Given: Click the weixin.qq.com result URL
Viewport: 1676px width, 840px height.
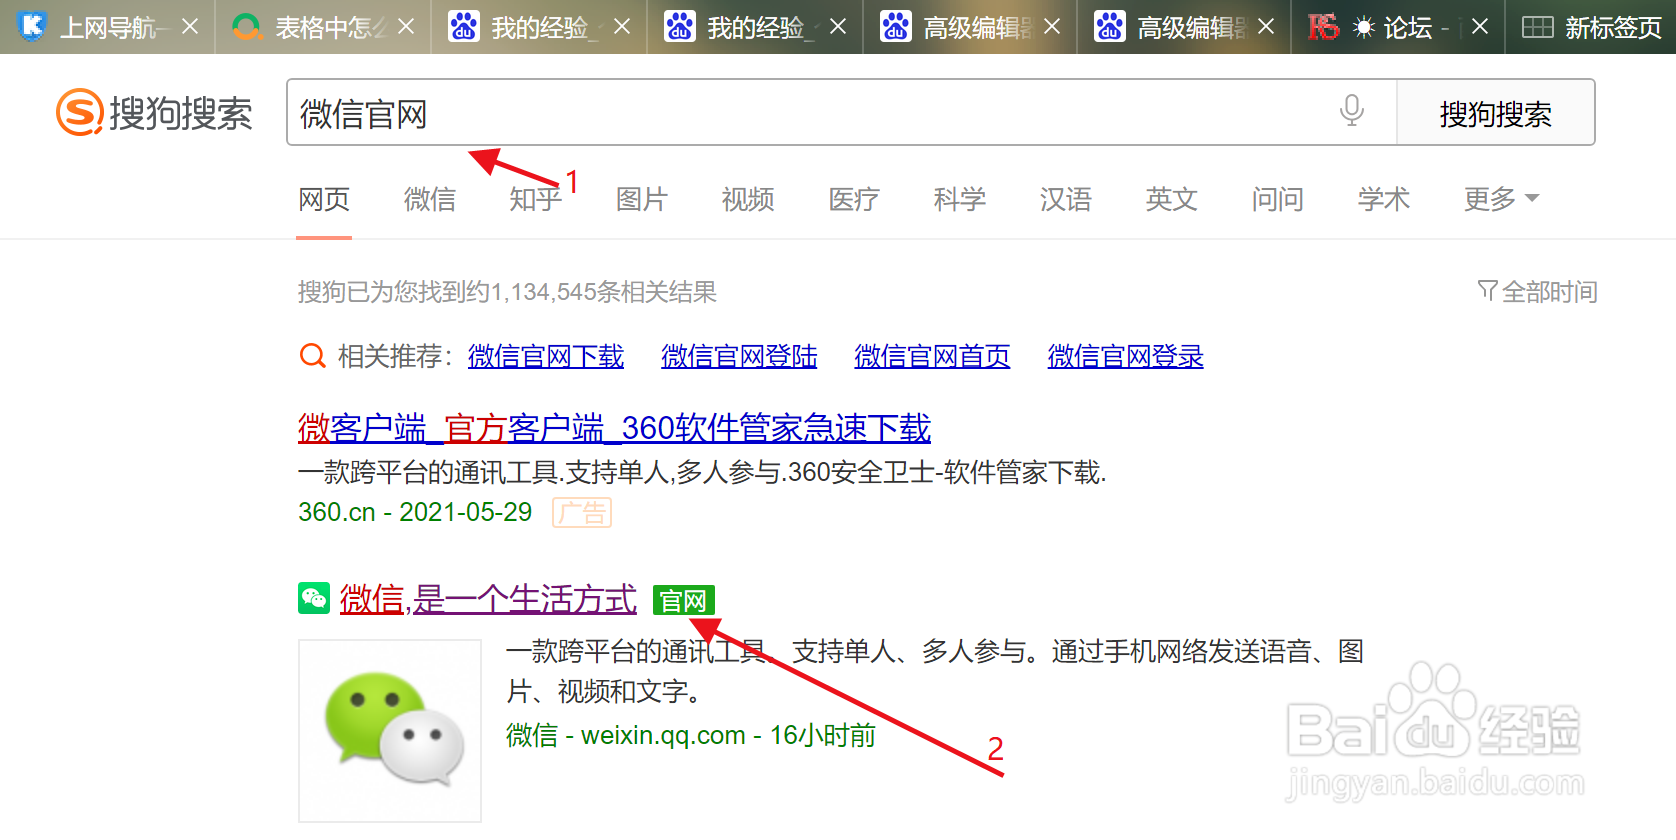Looking at the screenshot, I should tap(663, 735).
